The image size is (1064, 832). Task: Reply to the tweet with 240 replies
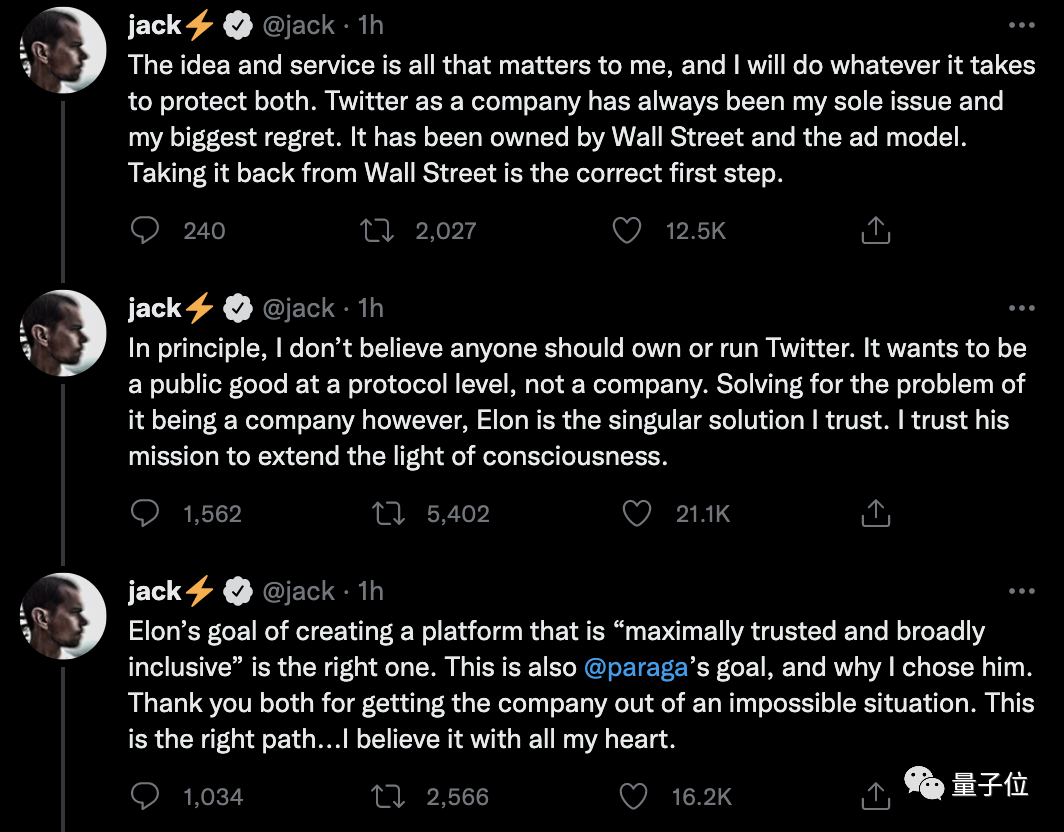tap(146, 231)
